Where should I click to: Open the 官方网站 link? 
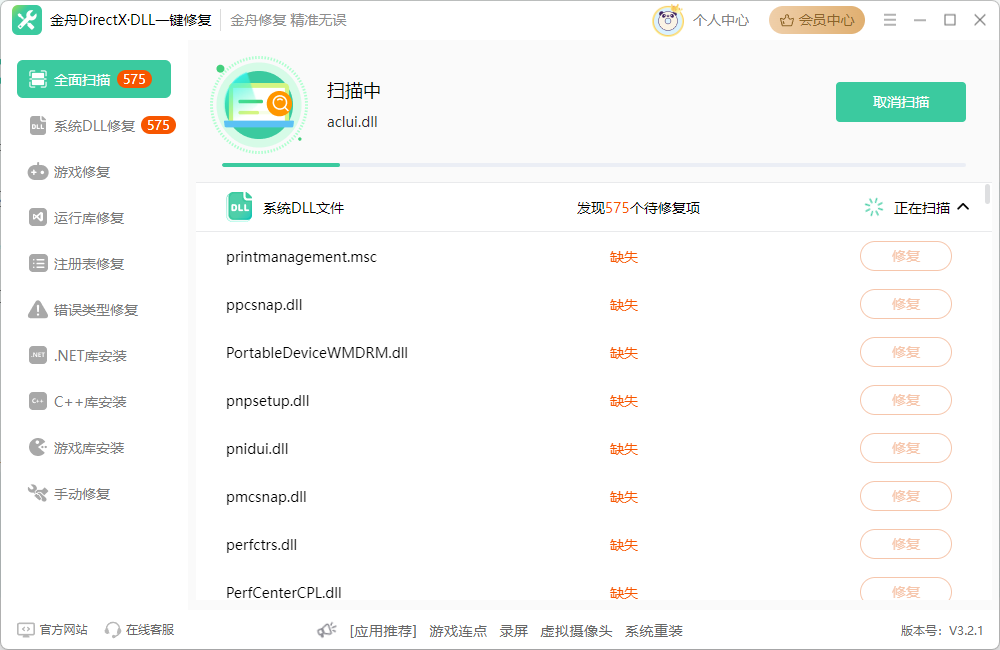pos(53,630)
